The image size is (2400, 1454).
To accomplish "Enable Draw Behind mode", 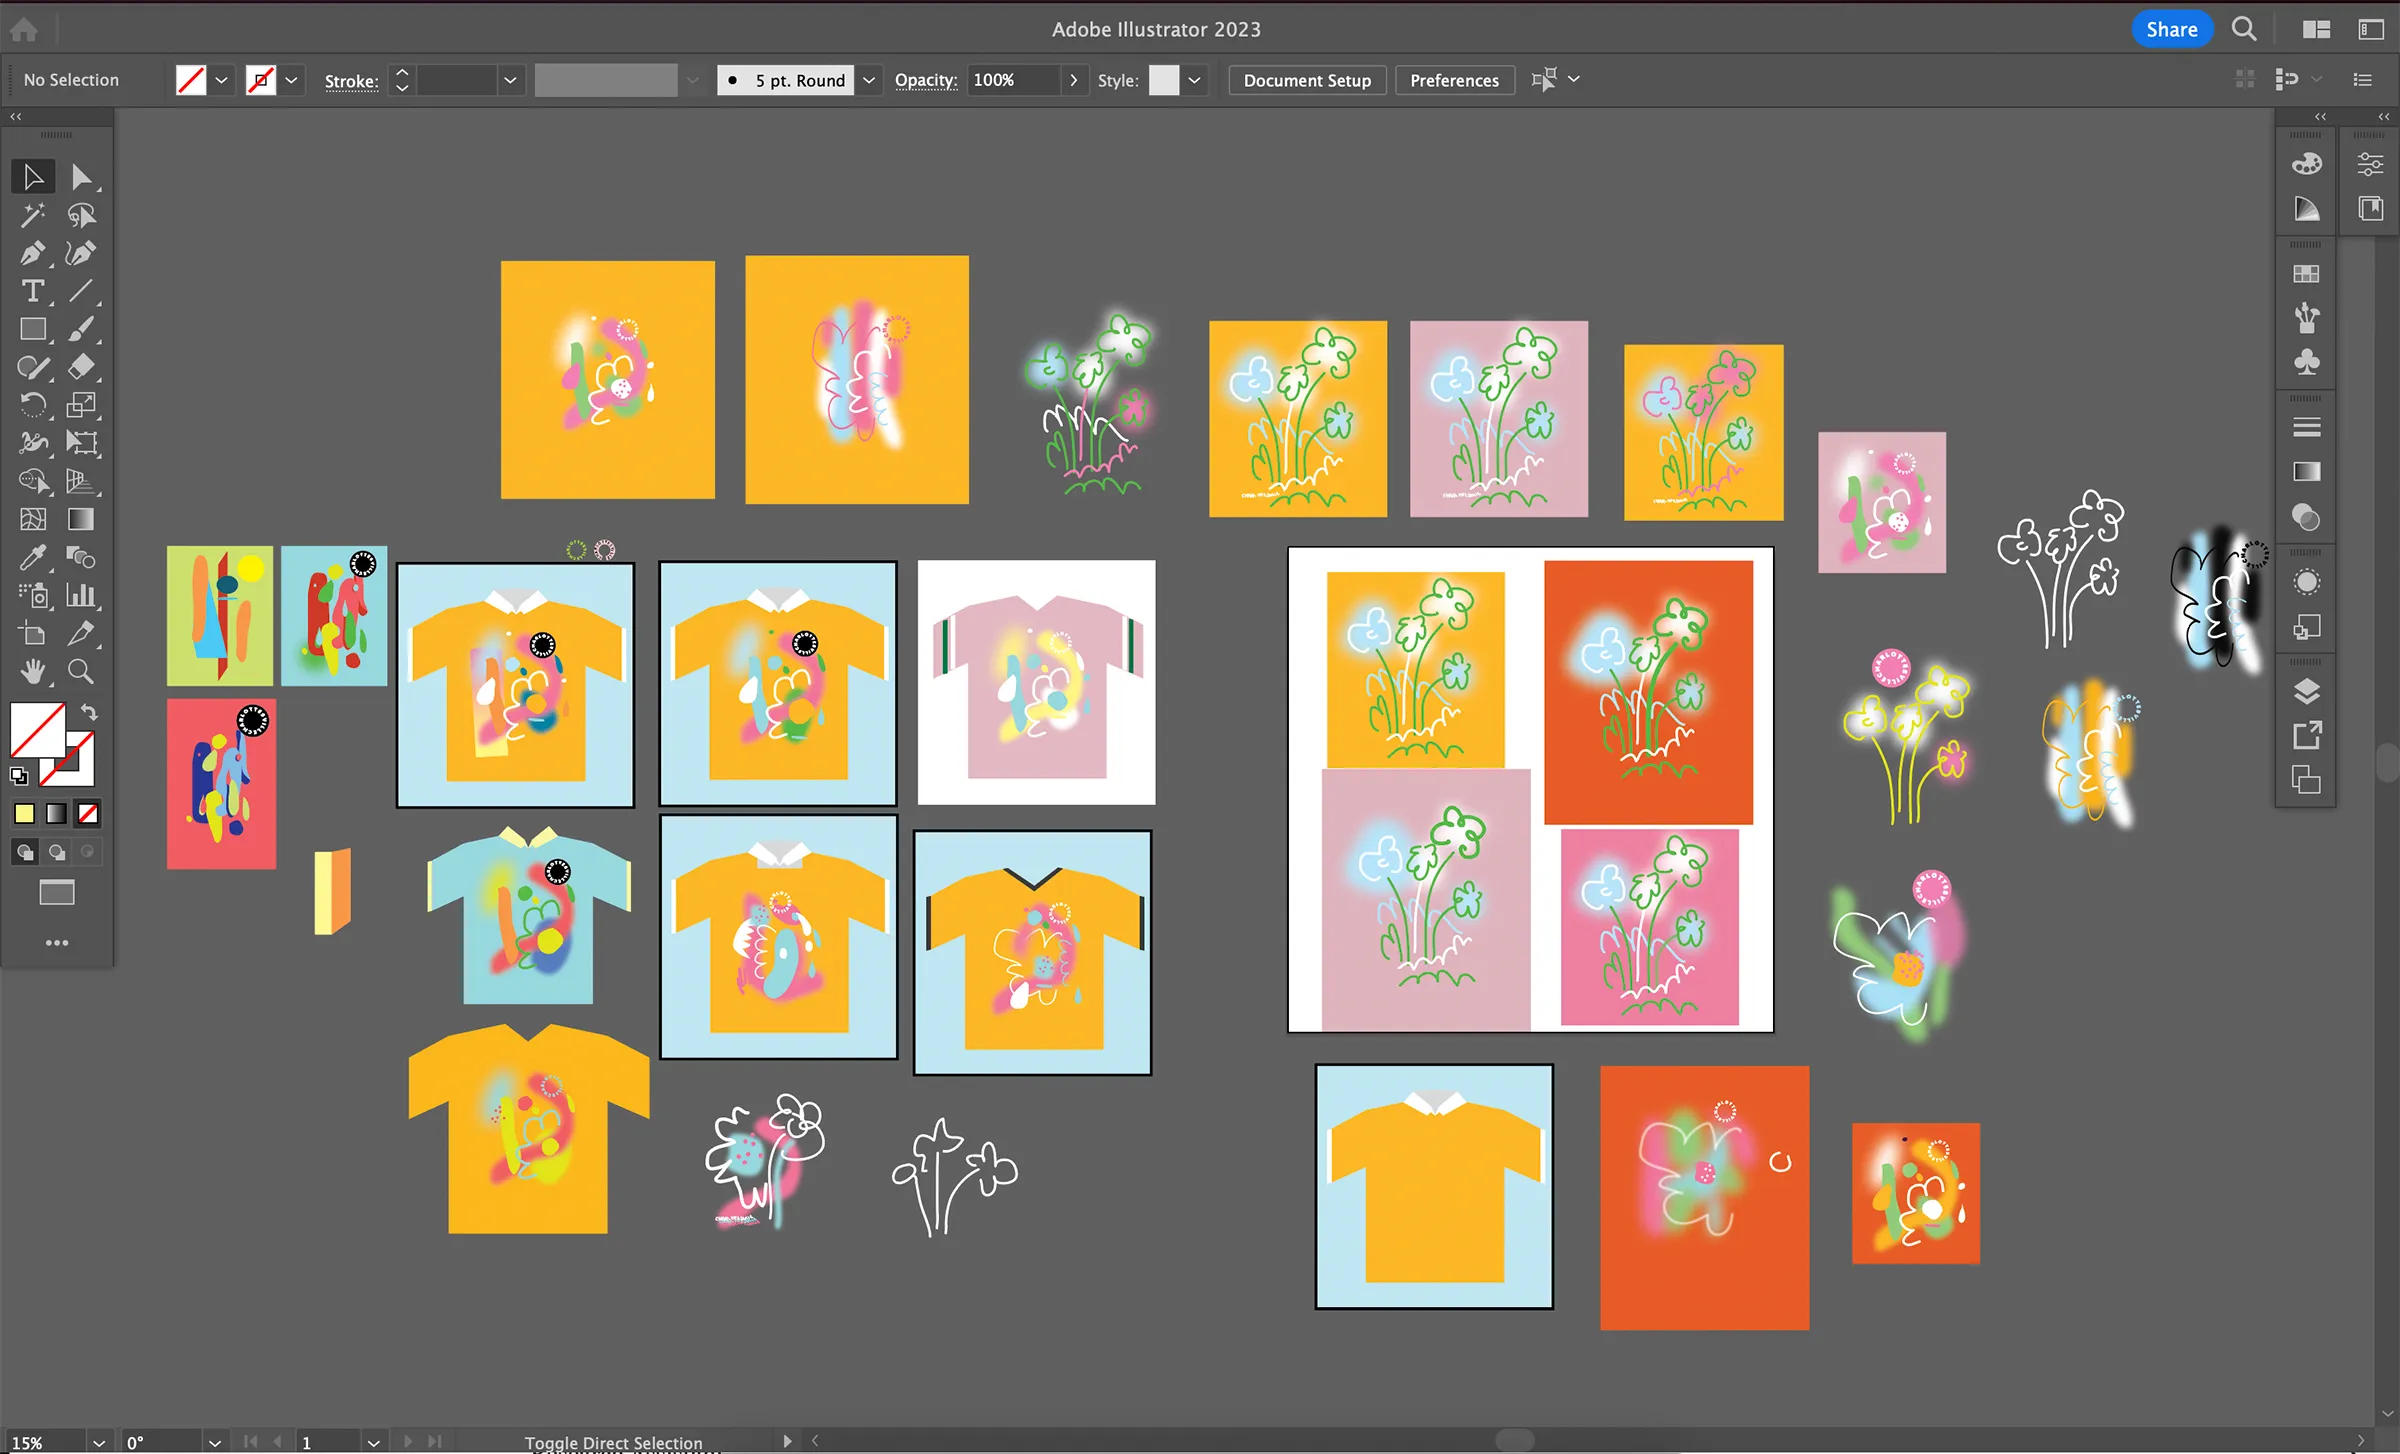I will point(57,852).
